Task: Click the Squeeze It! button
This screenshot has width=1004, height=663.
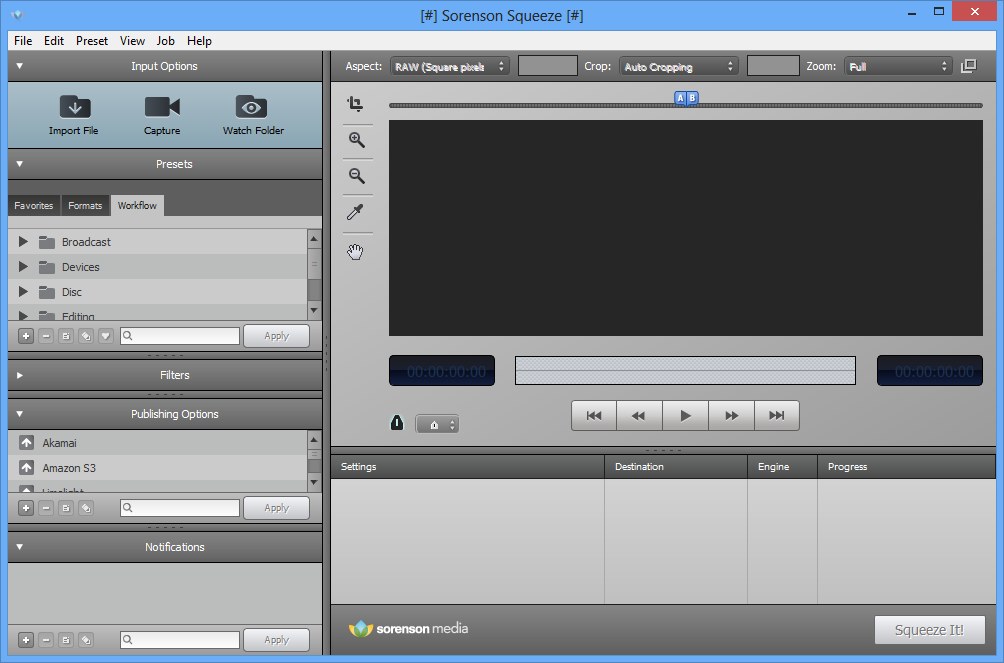Action: 929,630
